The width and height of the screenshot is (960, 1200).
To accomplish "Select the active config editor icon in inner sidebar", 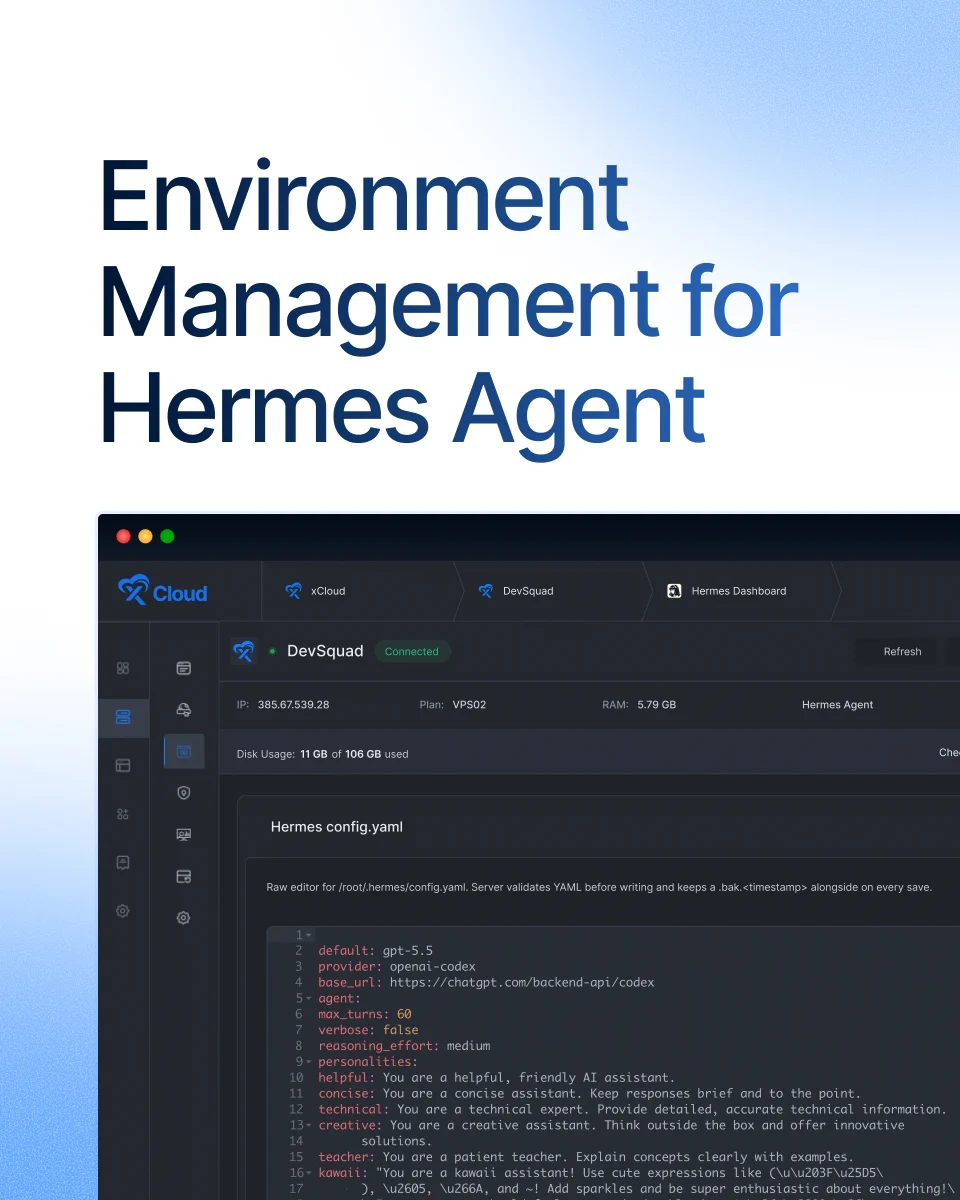I will pos(184,751).
